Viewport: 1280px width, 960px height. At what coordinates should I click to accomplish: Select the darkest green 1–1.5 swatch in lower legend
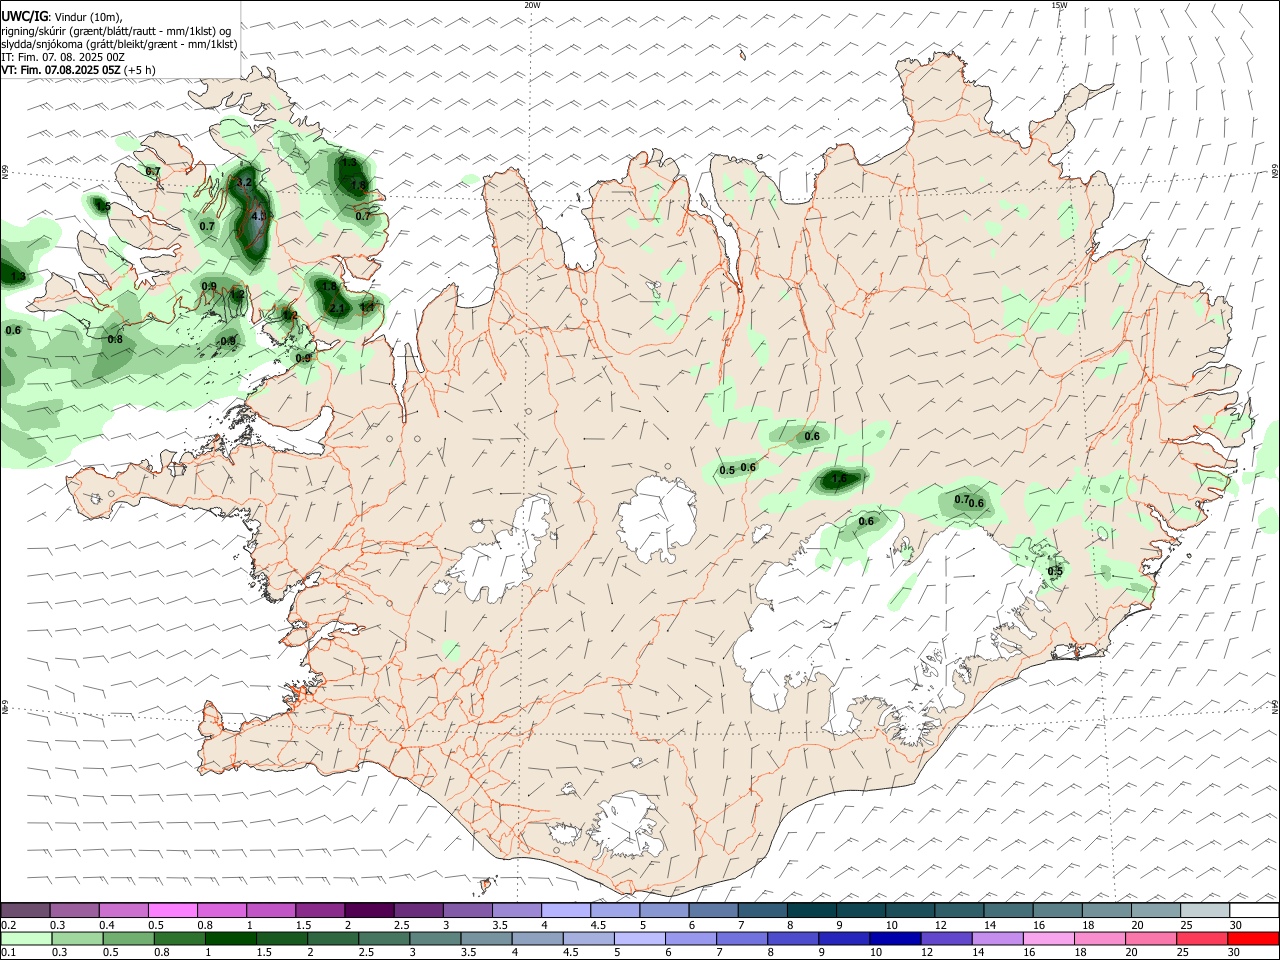point(231,938)
